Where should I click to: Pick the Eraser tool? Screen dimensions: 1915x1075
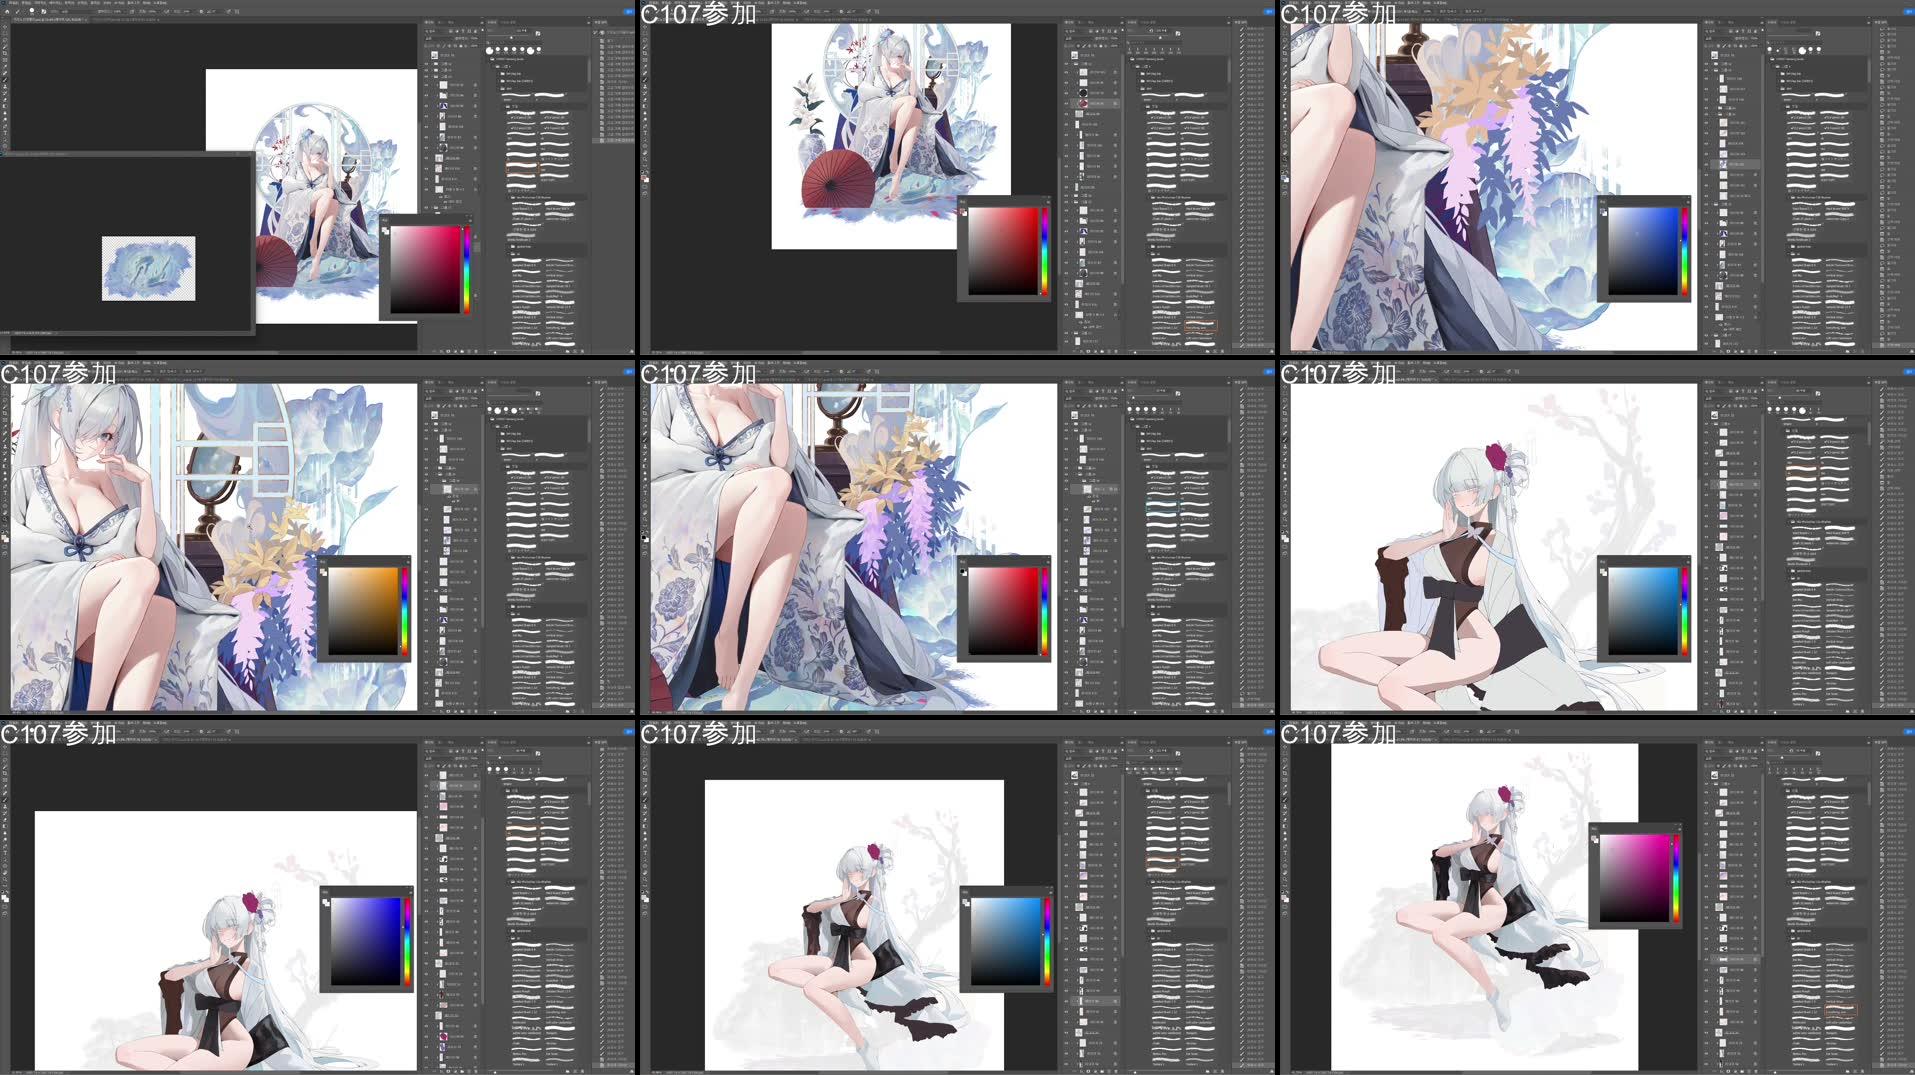tap(7, 101)
